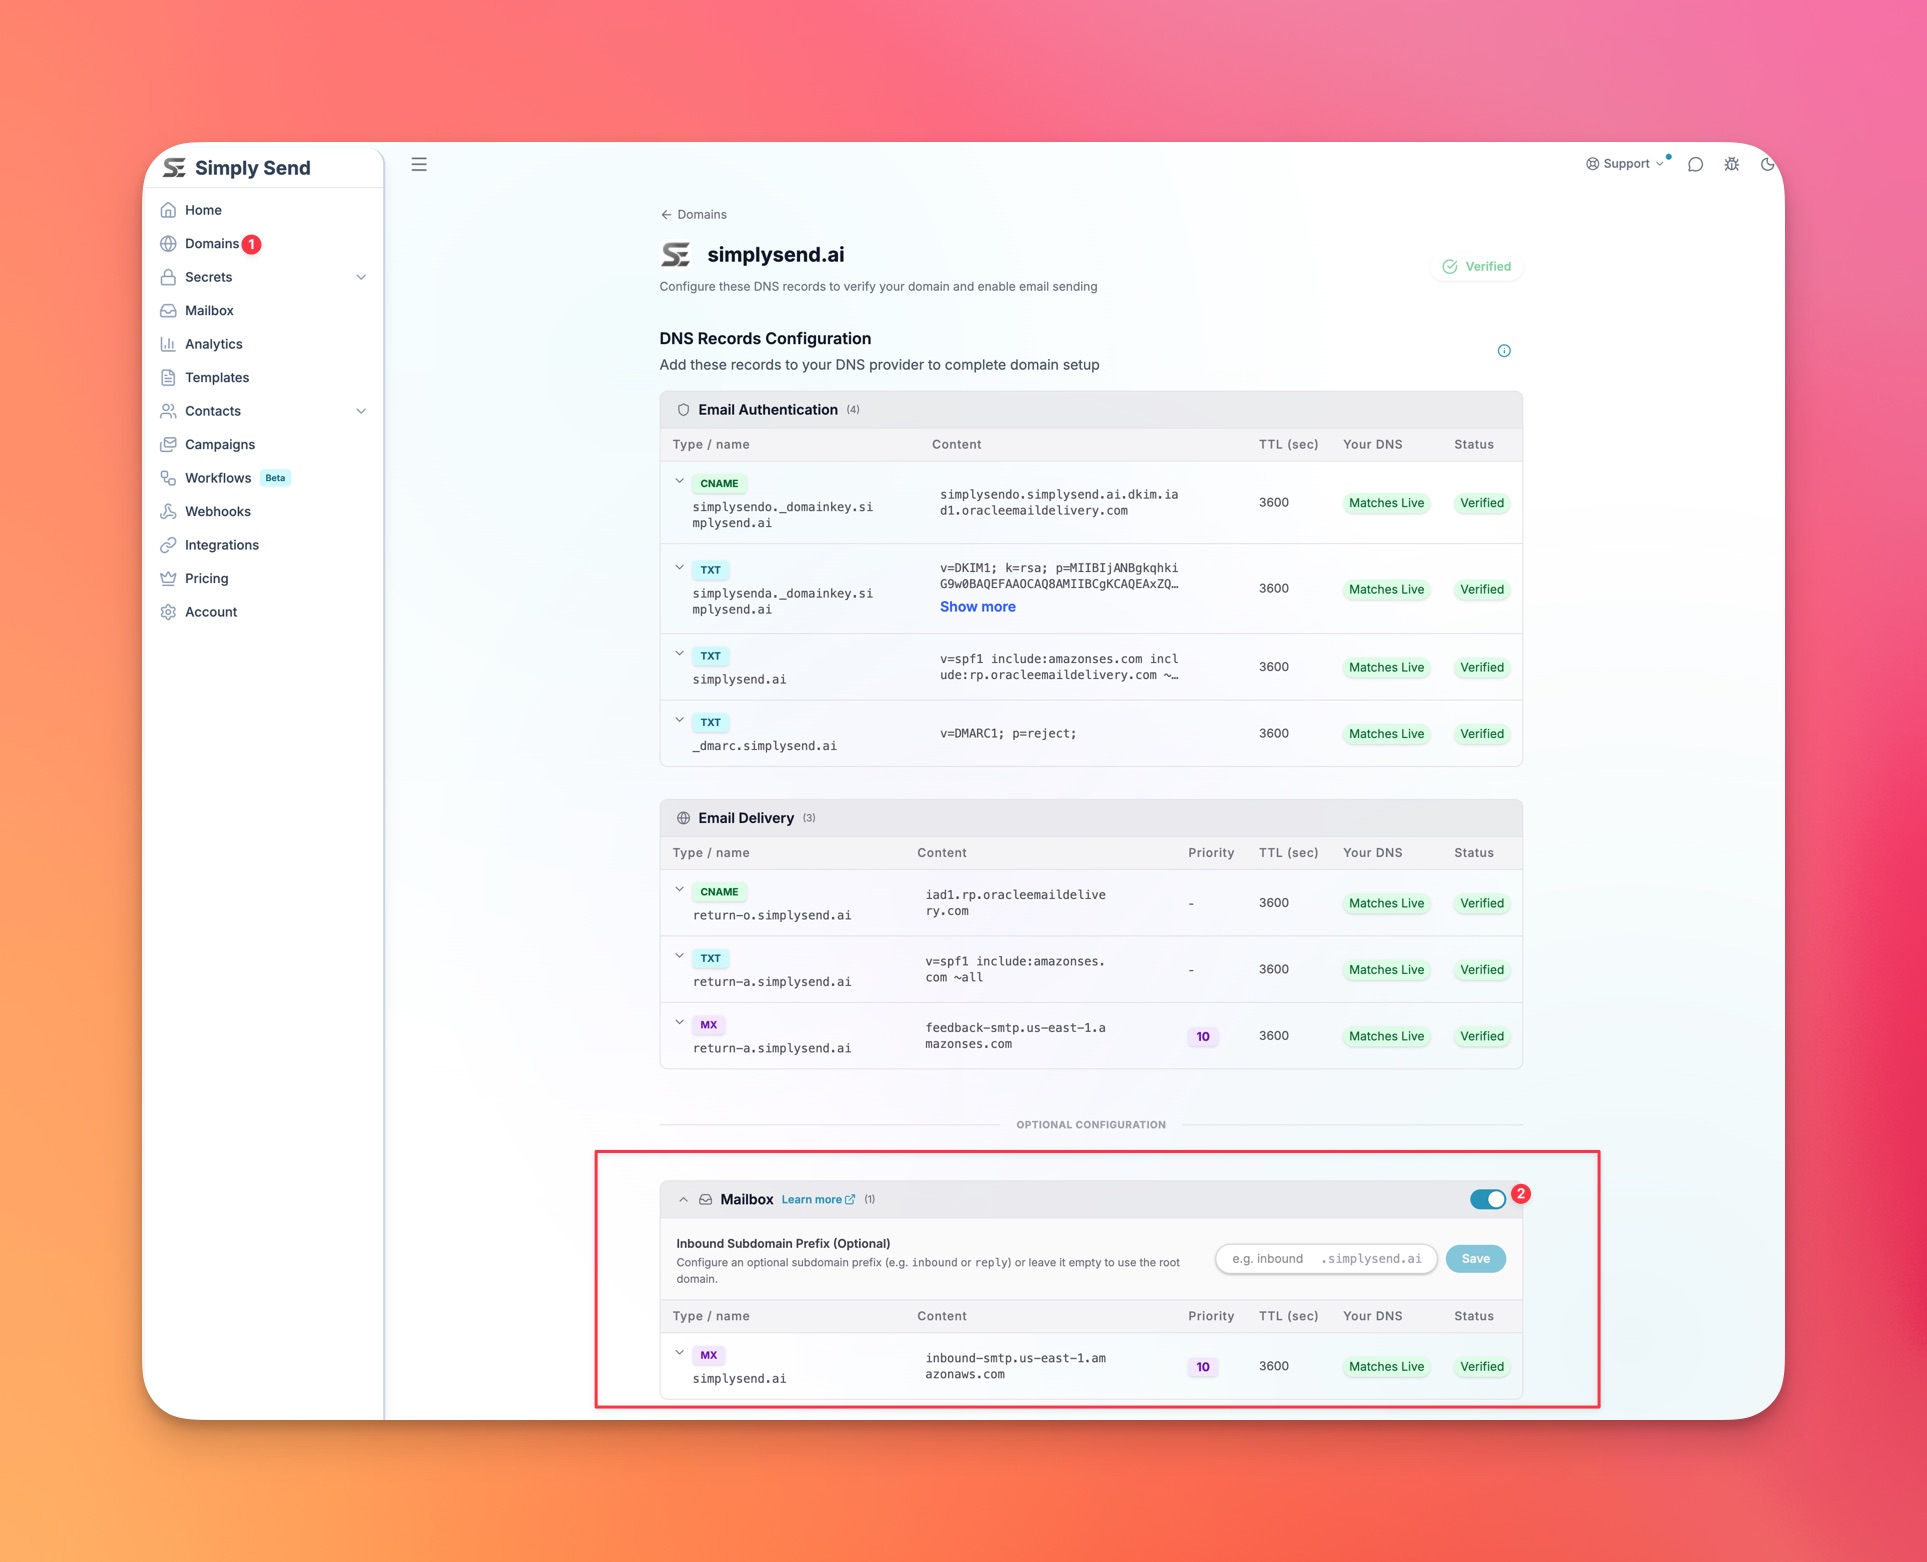The width and height of the screenshot is (1927, 1562).
Task: Click Verified status for inbound MX row
Action: tap(1481, 1367)
